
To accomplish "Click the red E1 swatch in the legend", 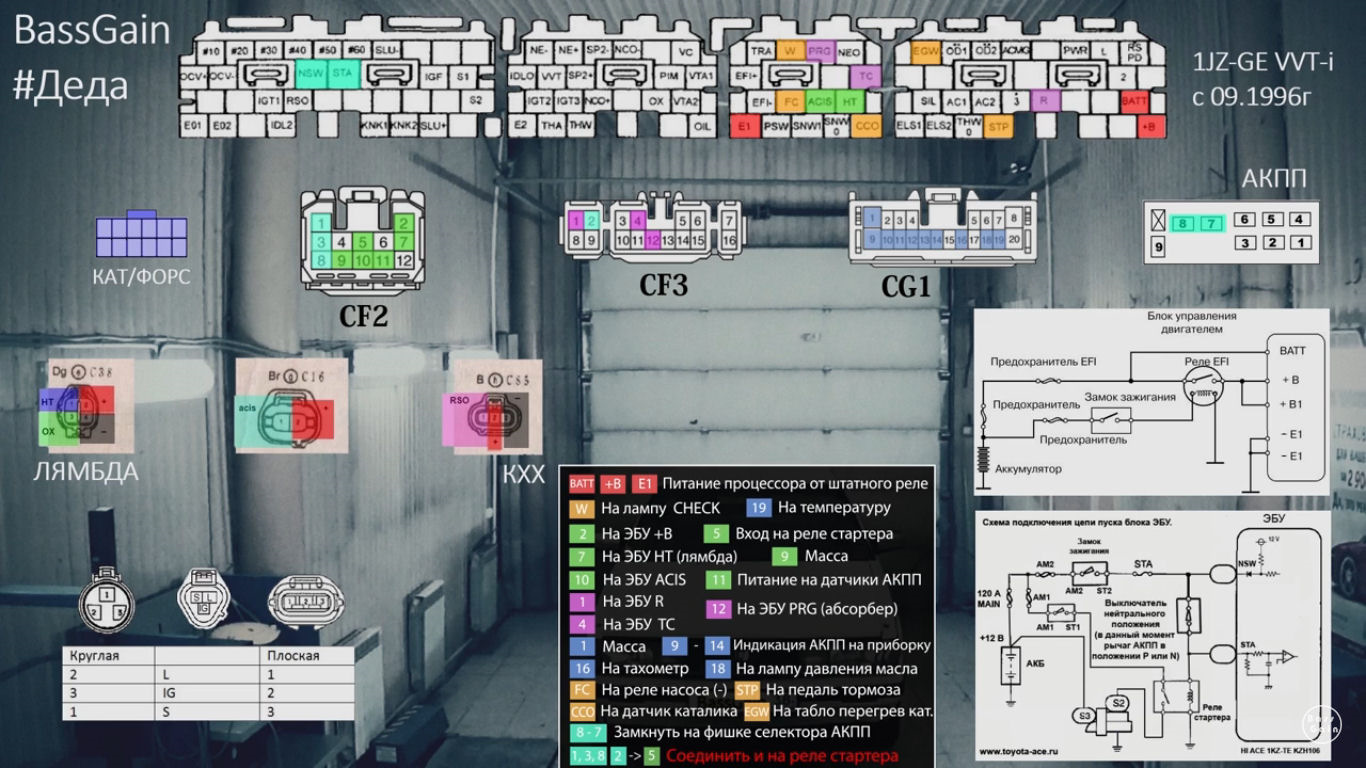I will click(644, 484).
